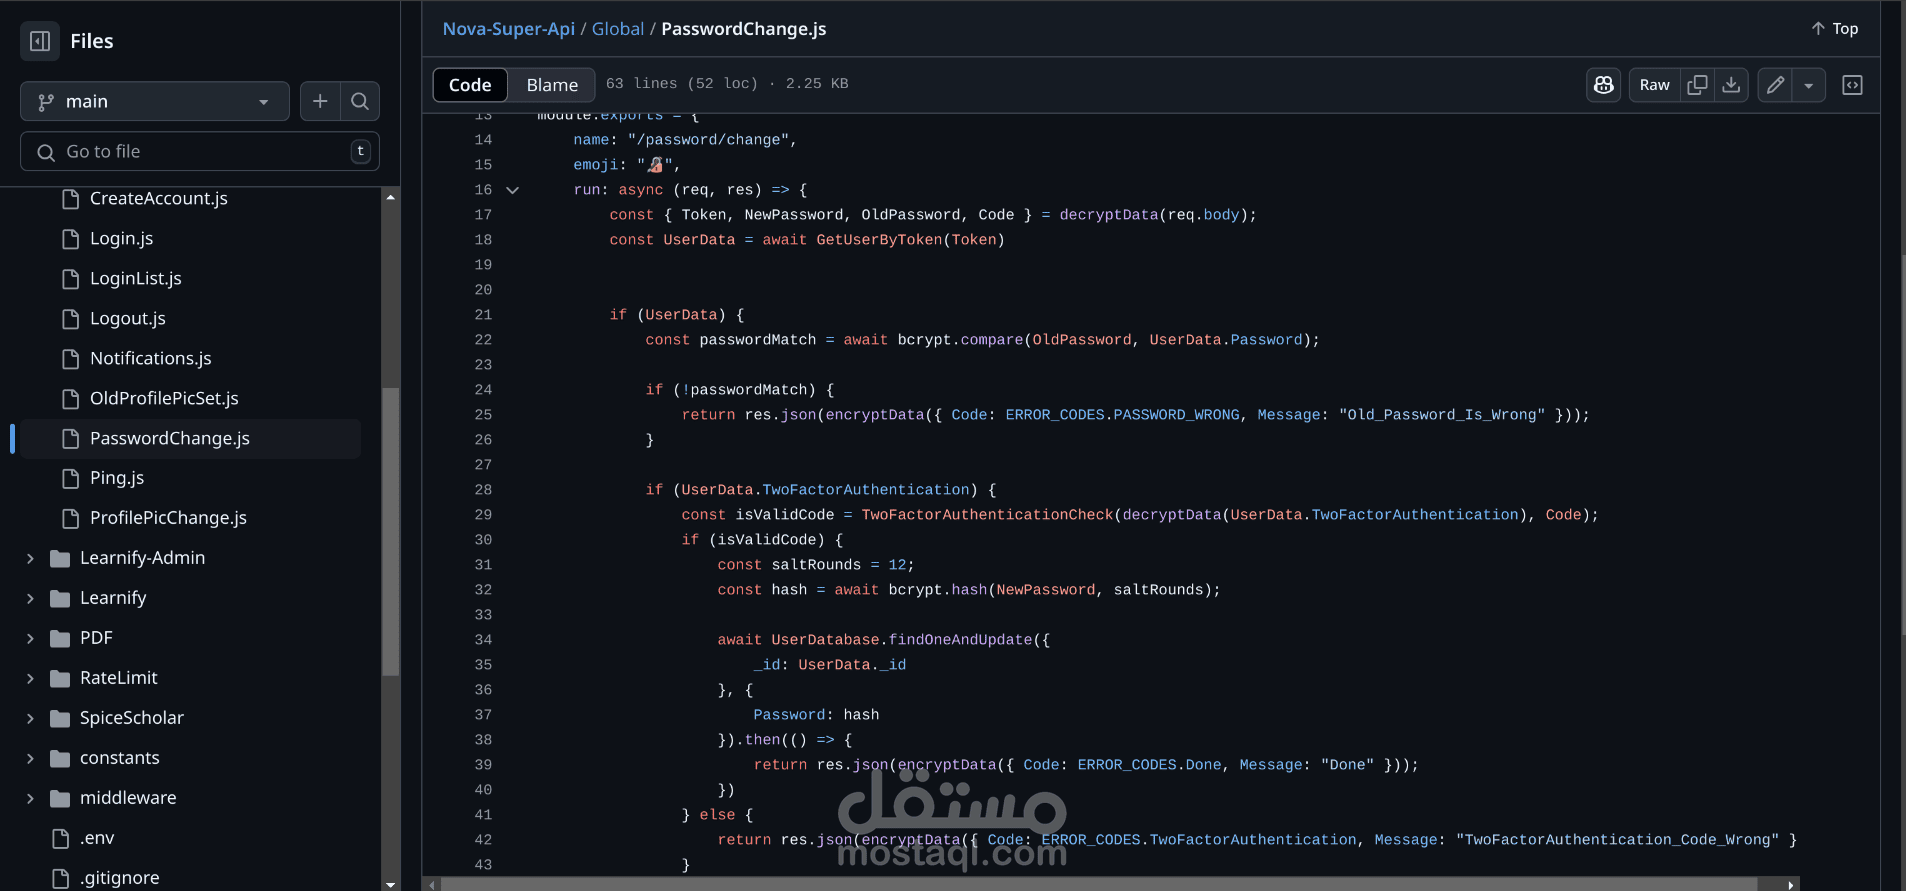Go to Global breadcrumb link
Viewport: 1906px width, 891px height.
click(x=618, y=29)
